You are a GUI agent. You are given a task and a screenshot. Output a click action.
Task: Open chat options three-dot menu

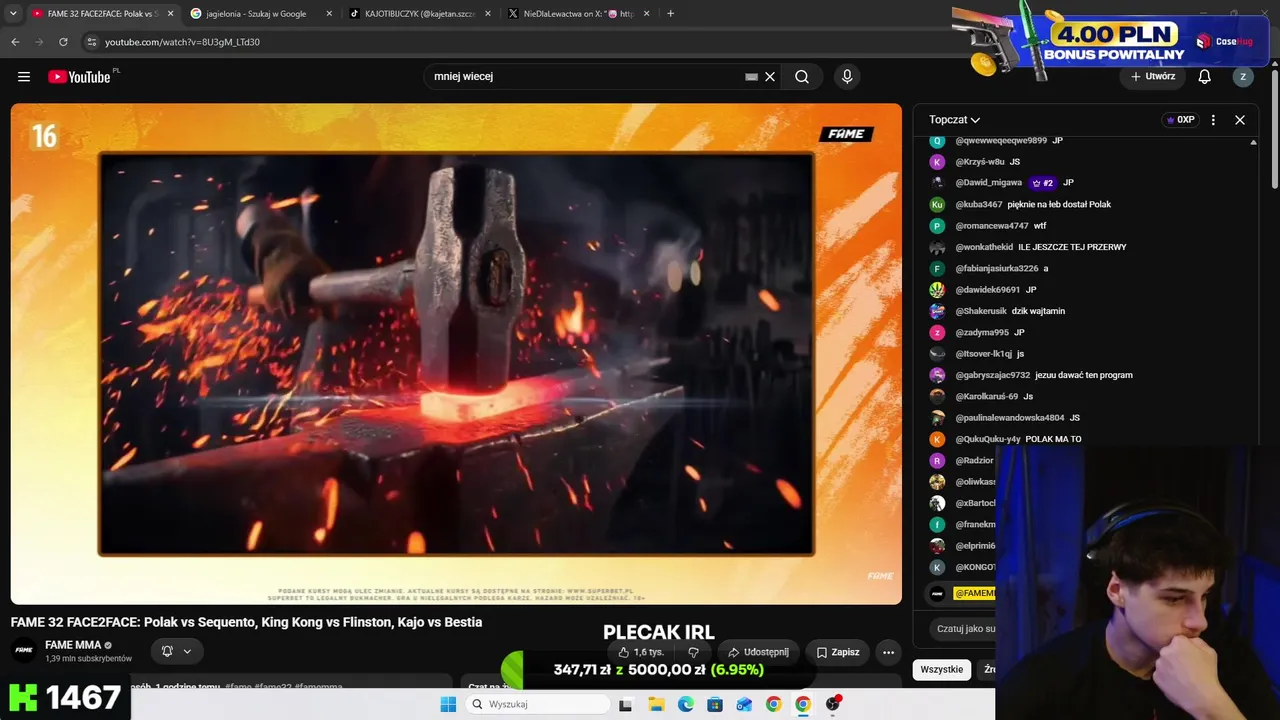1213,120
